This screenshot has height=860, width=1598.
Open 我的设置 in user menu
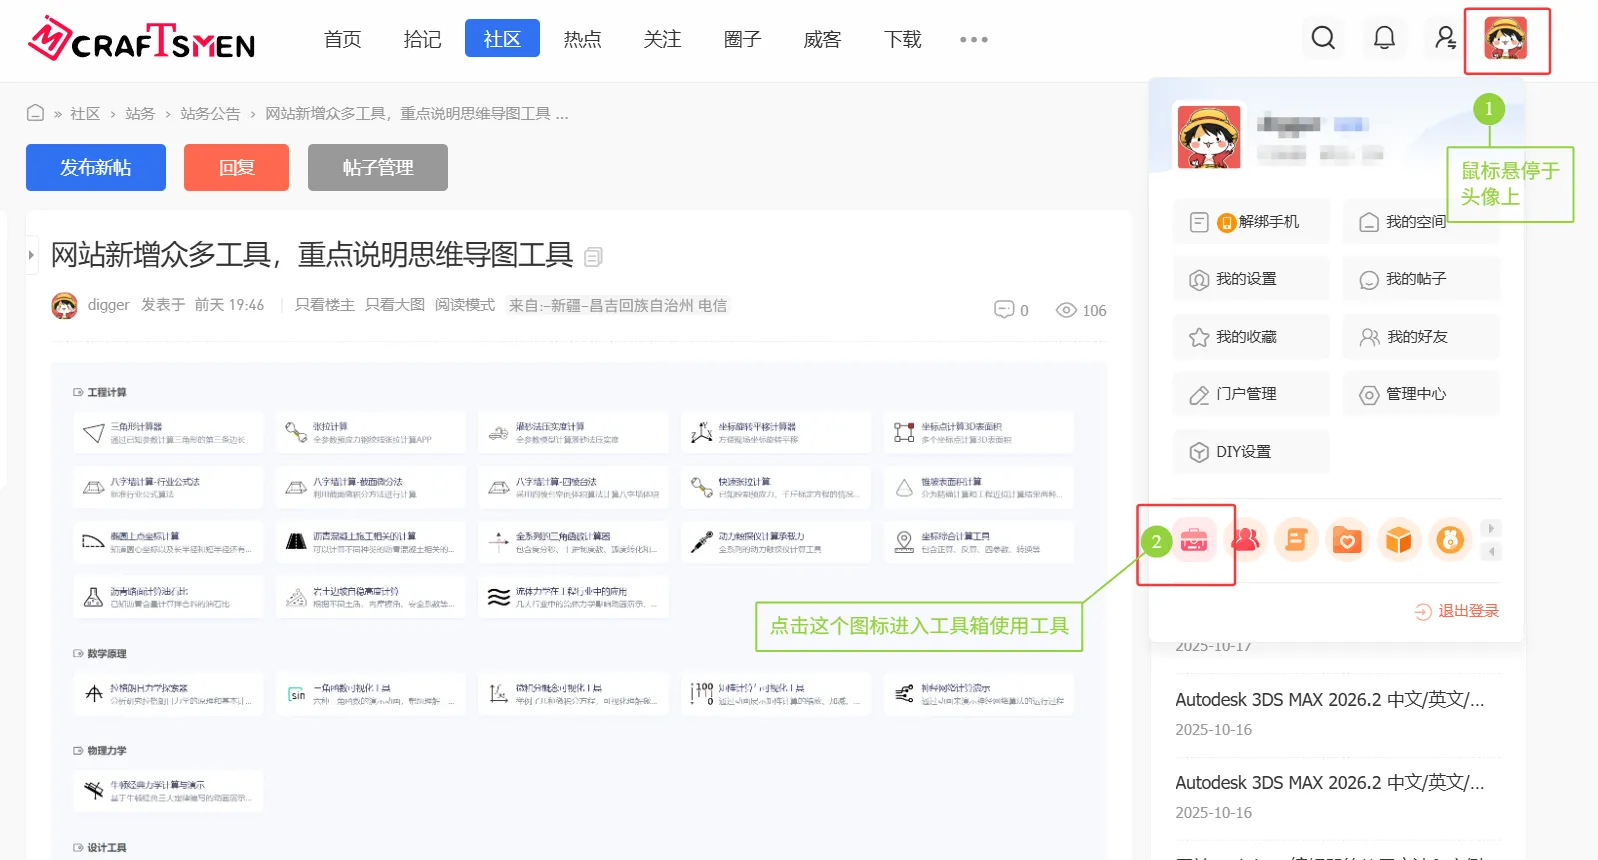coord(1250,279)
